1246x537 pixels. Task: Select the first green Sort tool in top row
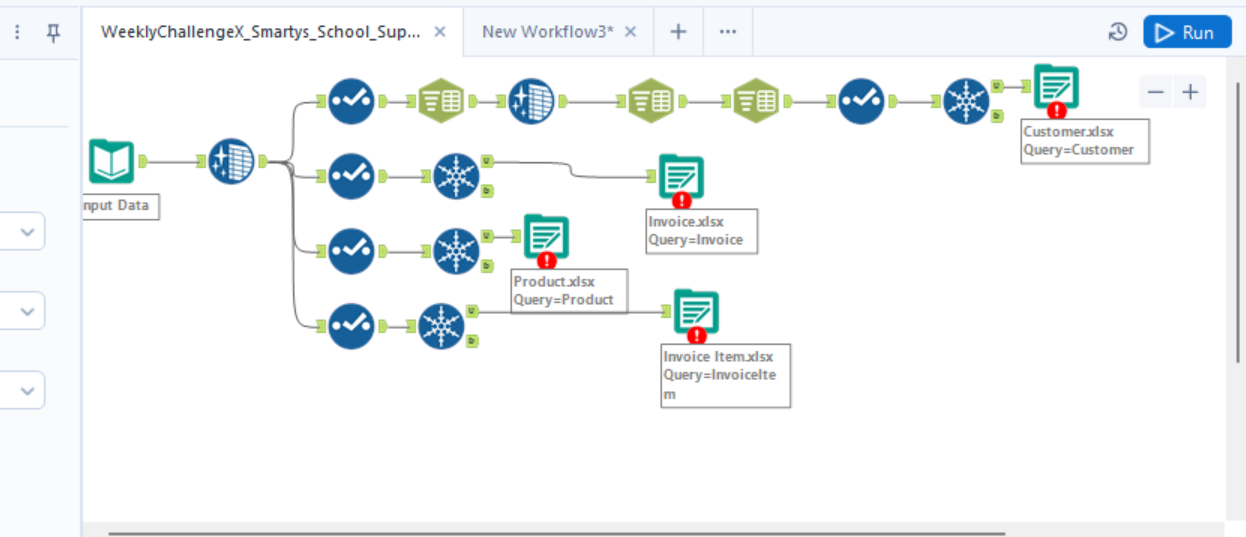(x=440, y=101)
